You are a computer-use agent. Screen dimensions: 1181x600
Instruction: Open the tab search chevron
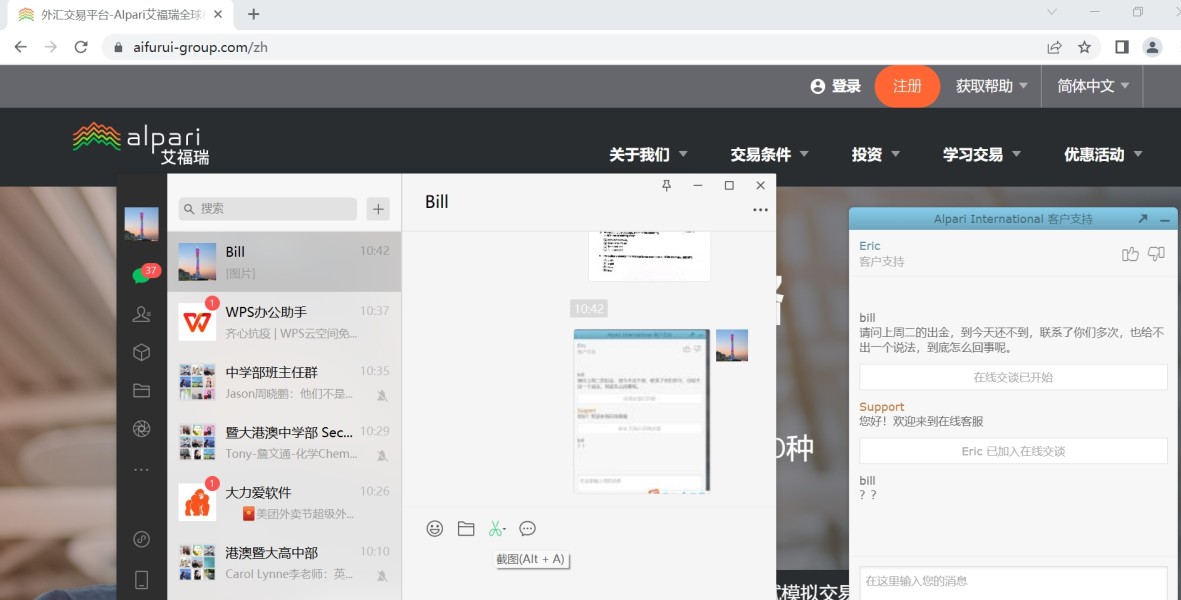click(1052, 12)
